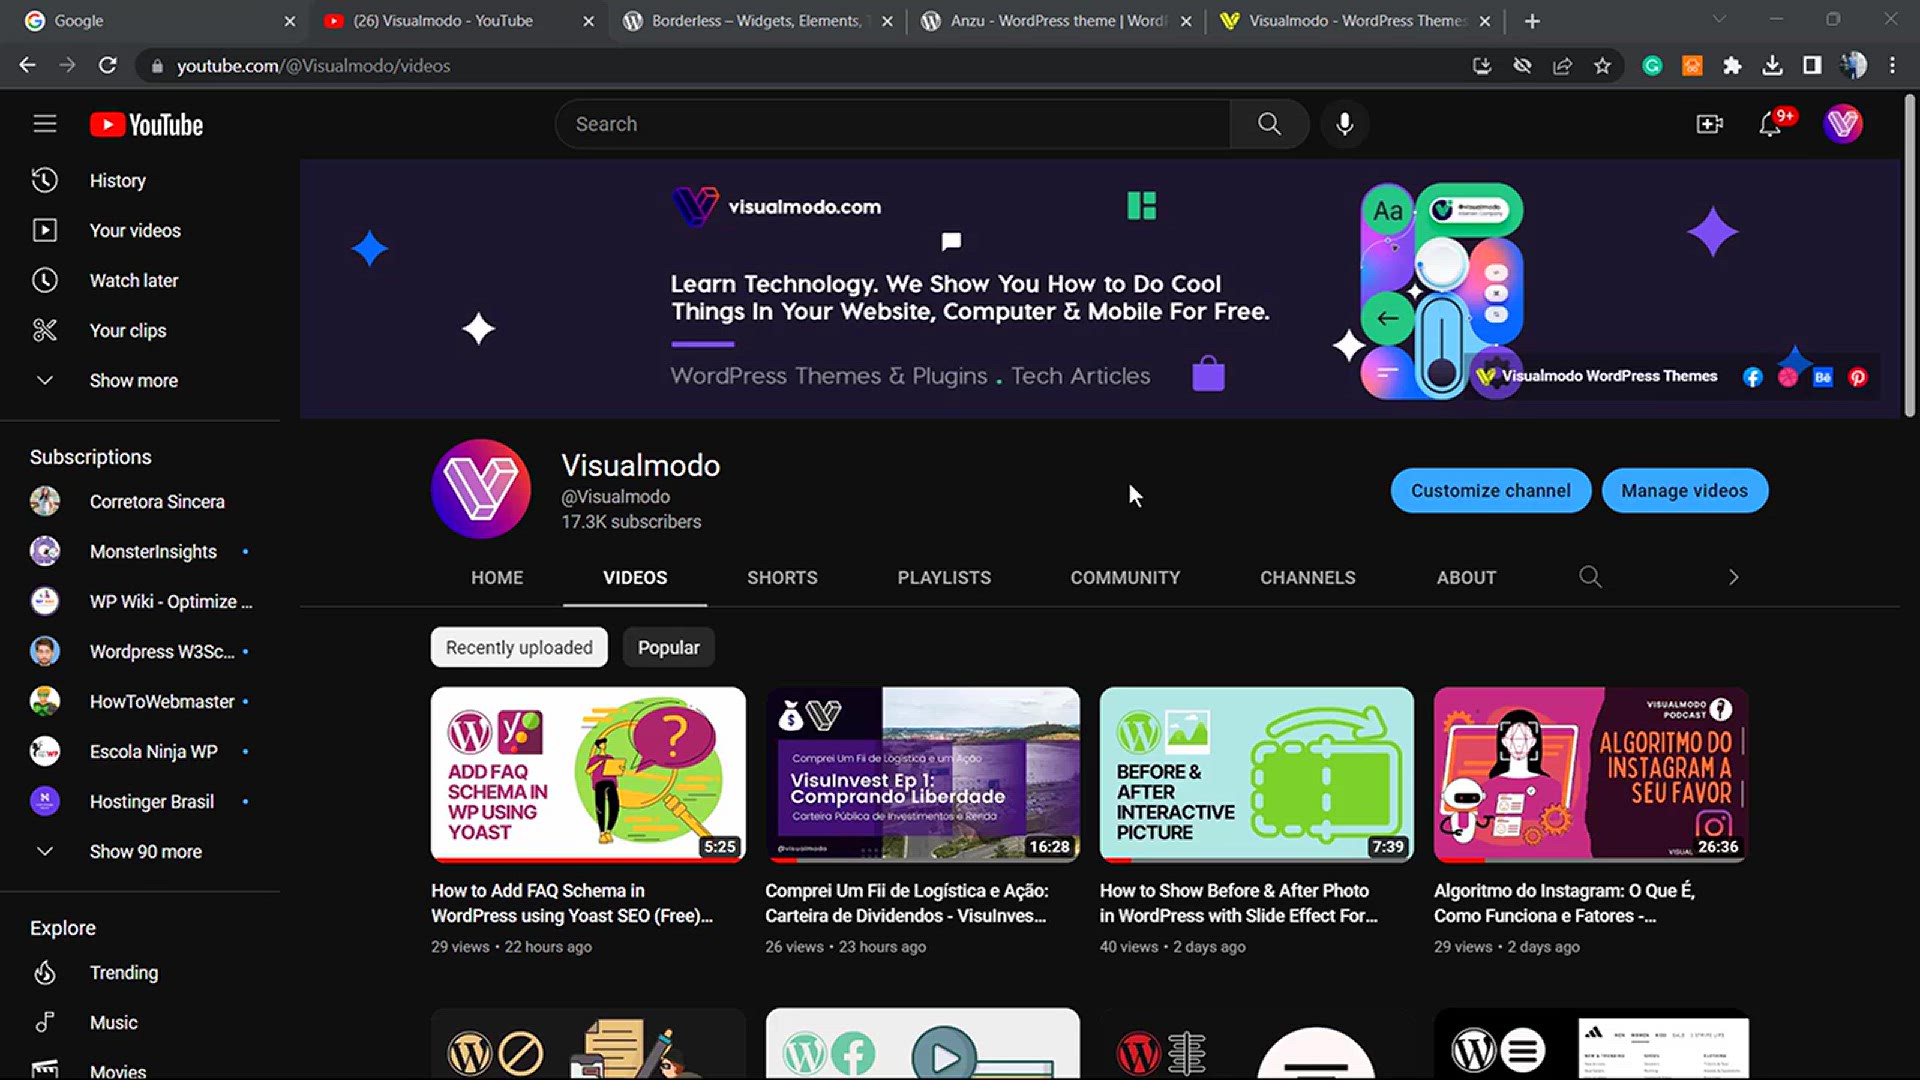Click the search magnifier button

[1269, 124]
